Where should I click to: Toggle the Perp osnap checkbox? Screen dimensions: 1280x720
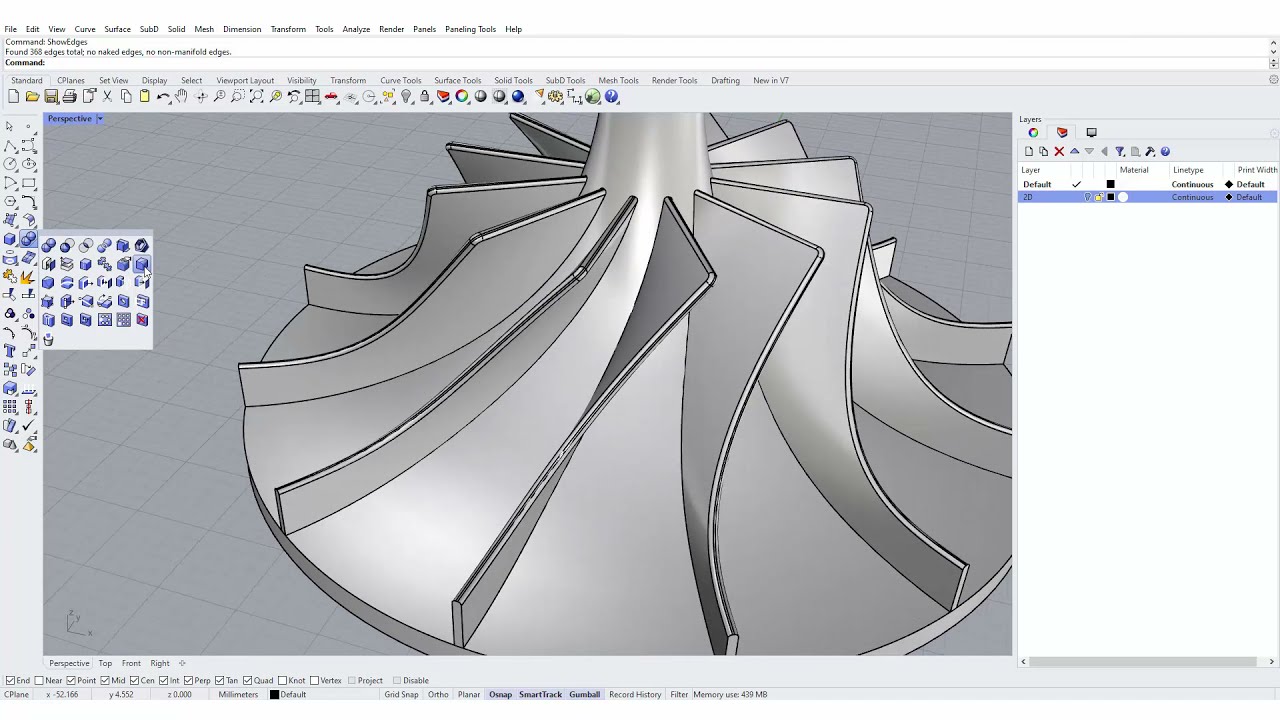(x=189, y=681)
